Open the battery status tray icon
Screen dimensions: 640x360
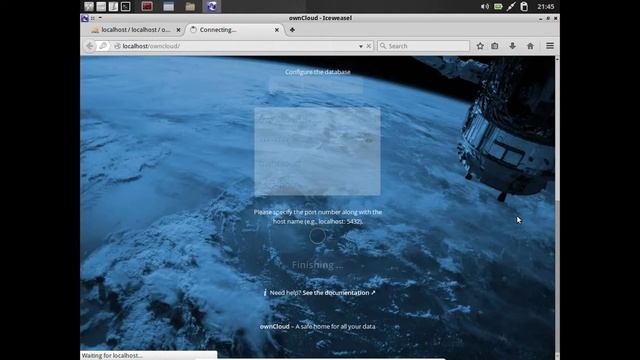pos(498,7)
